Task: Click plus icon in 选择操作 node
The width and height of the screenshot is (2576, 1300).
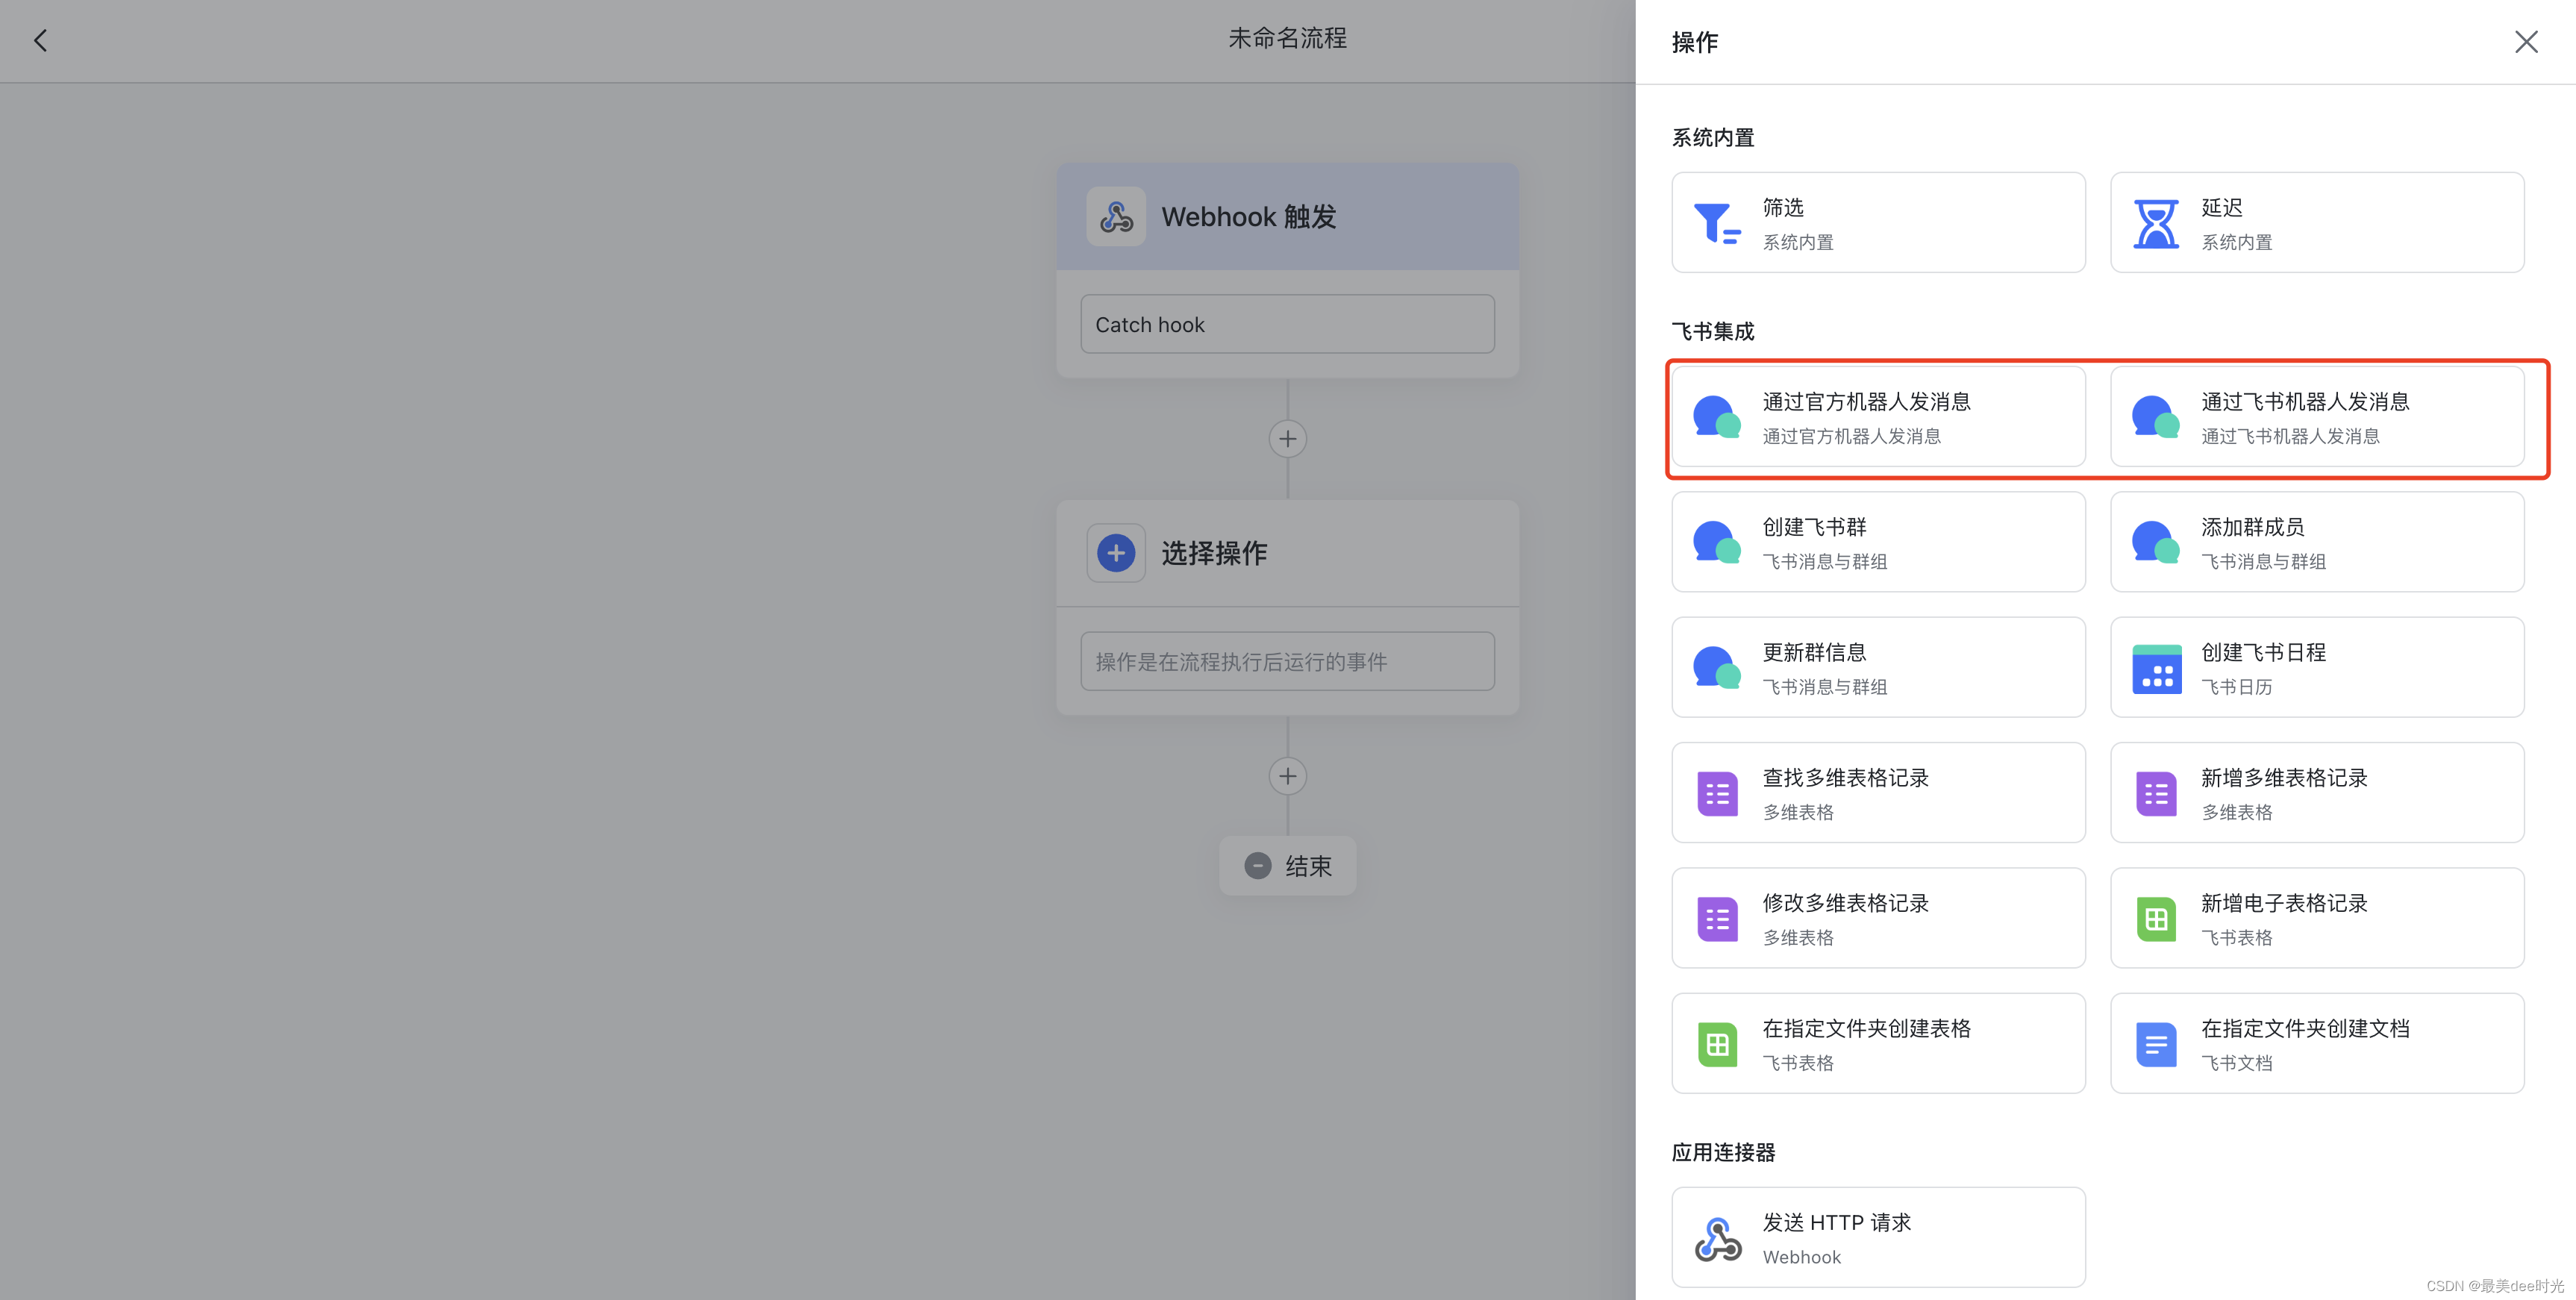Action: (1116, 553)
